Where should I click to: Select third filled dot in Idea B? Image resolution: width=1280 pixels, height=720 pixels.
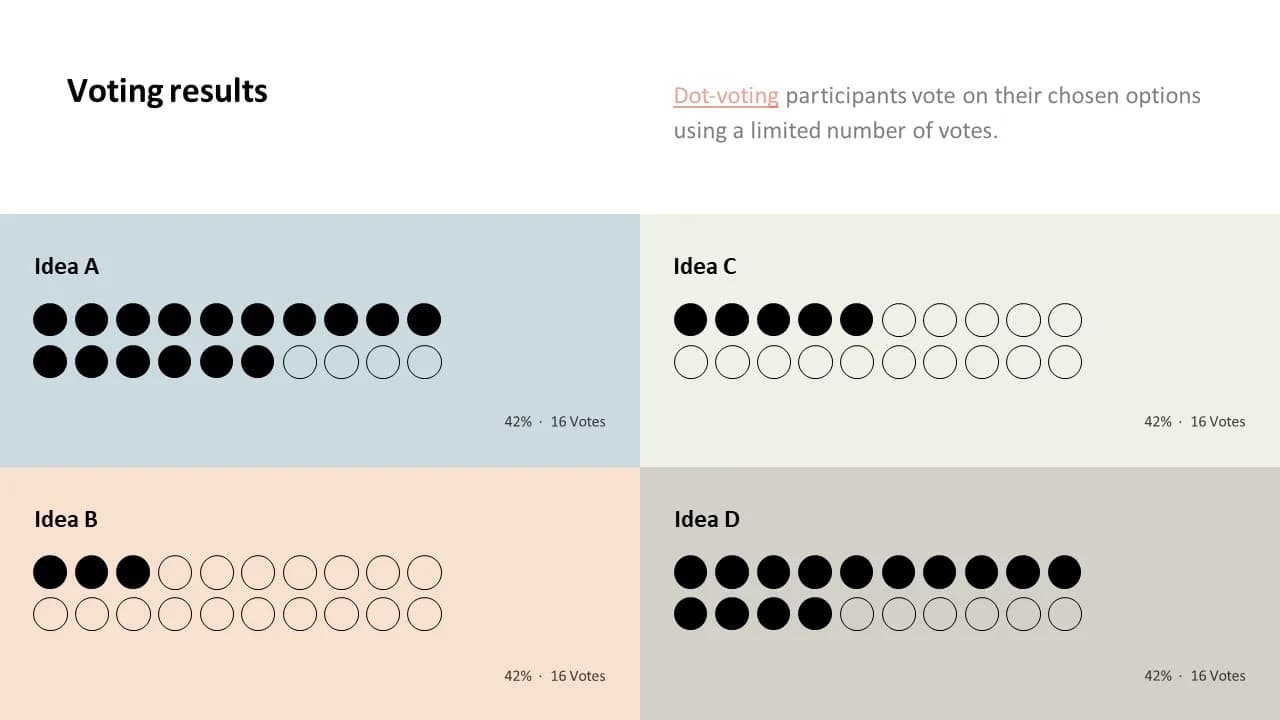pos(133,573)
